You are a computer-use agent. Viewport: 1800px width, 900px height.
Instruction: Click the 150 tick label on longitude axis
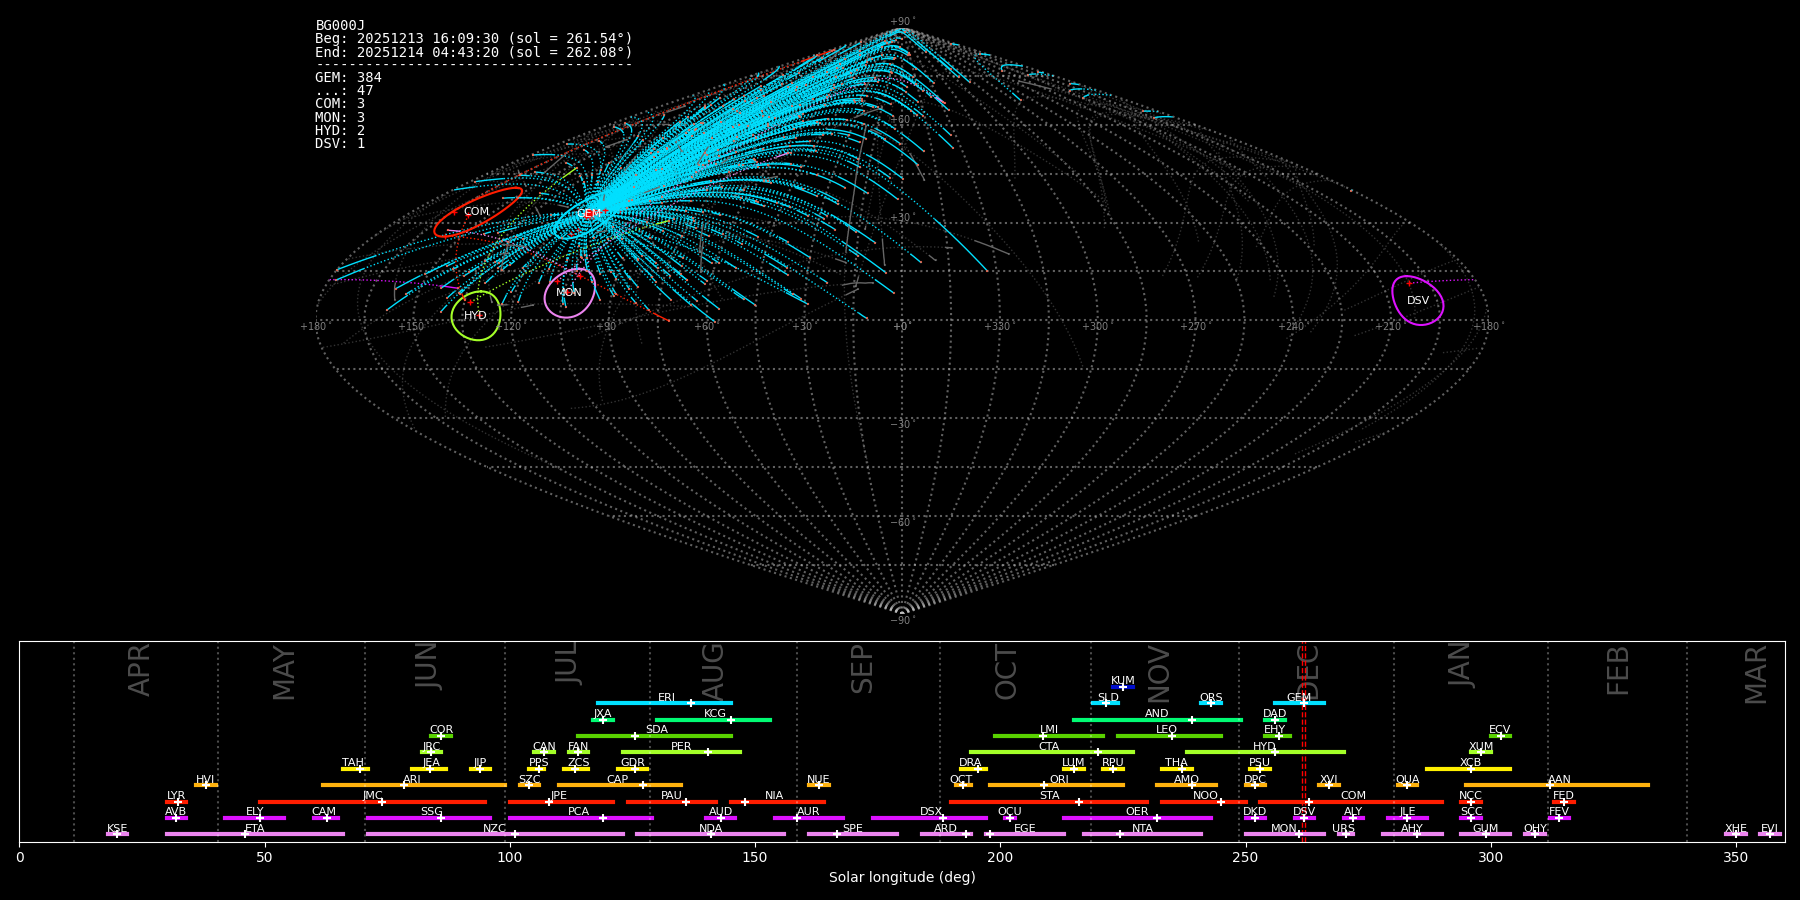tap(755, 858)
